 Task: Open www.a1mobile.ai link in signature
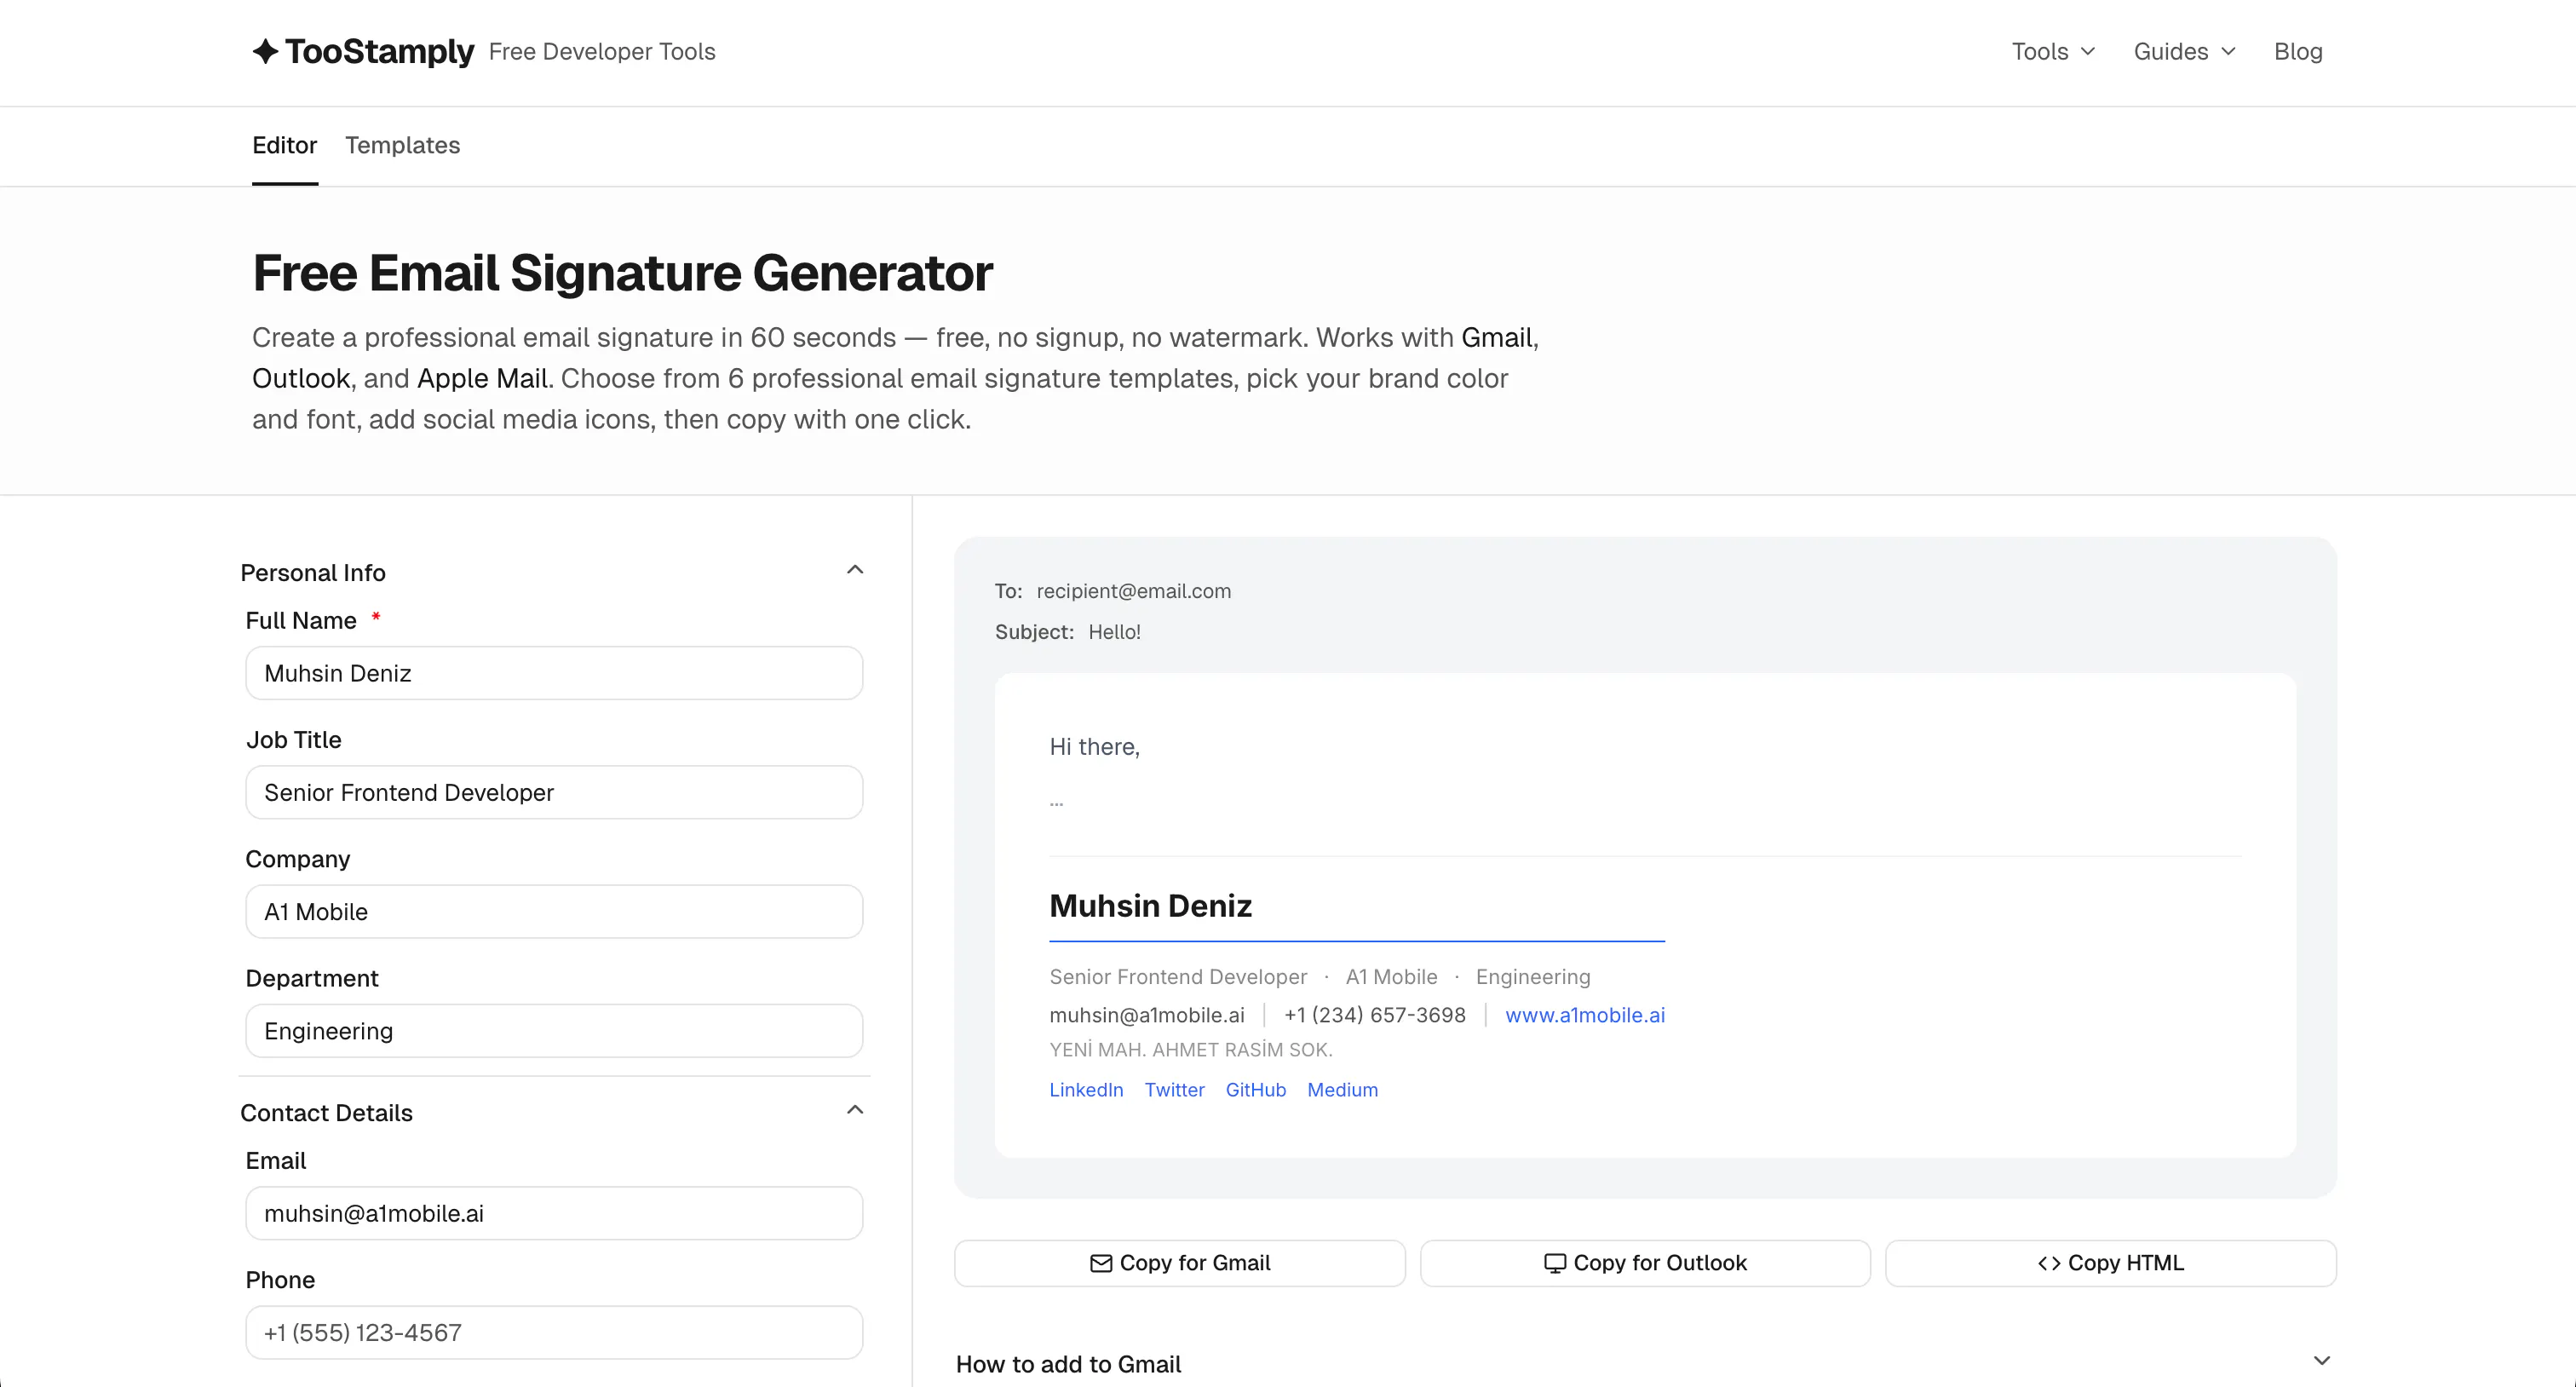1585,1015
